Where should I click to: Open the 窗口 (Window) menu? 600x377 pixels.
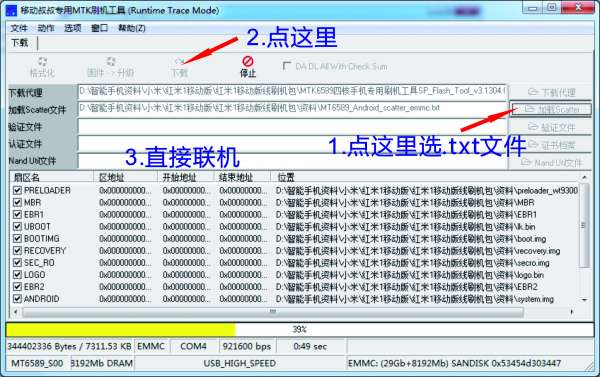(99, 28)
